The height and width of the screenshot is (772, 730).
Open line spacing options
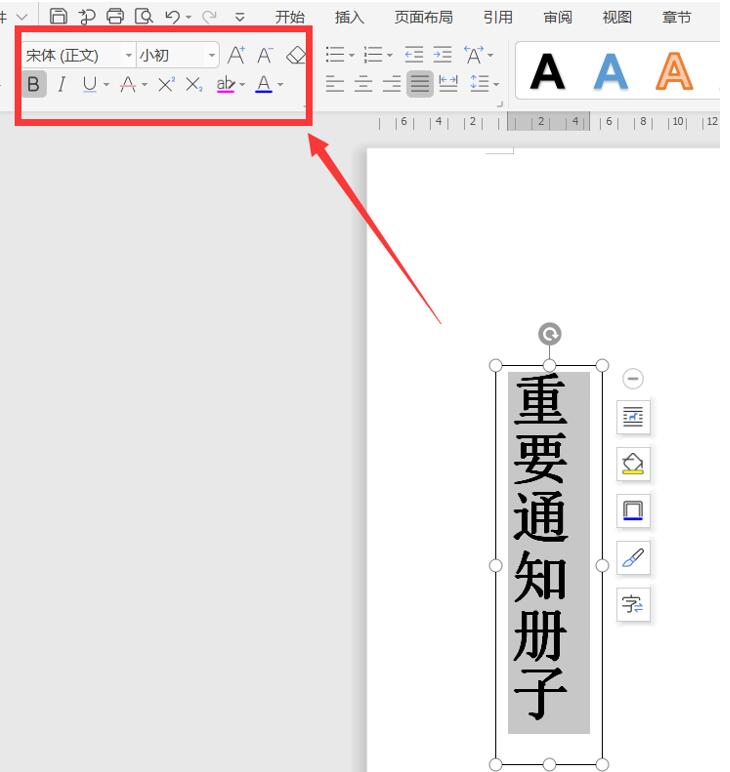click(x=479, y=84)
